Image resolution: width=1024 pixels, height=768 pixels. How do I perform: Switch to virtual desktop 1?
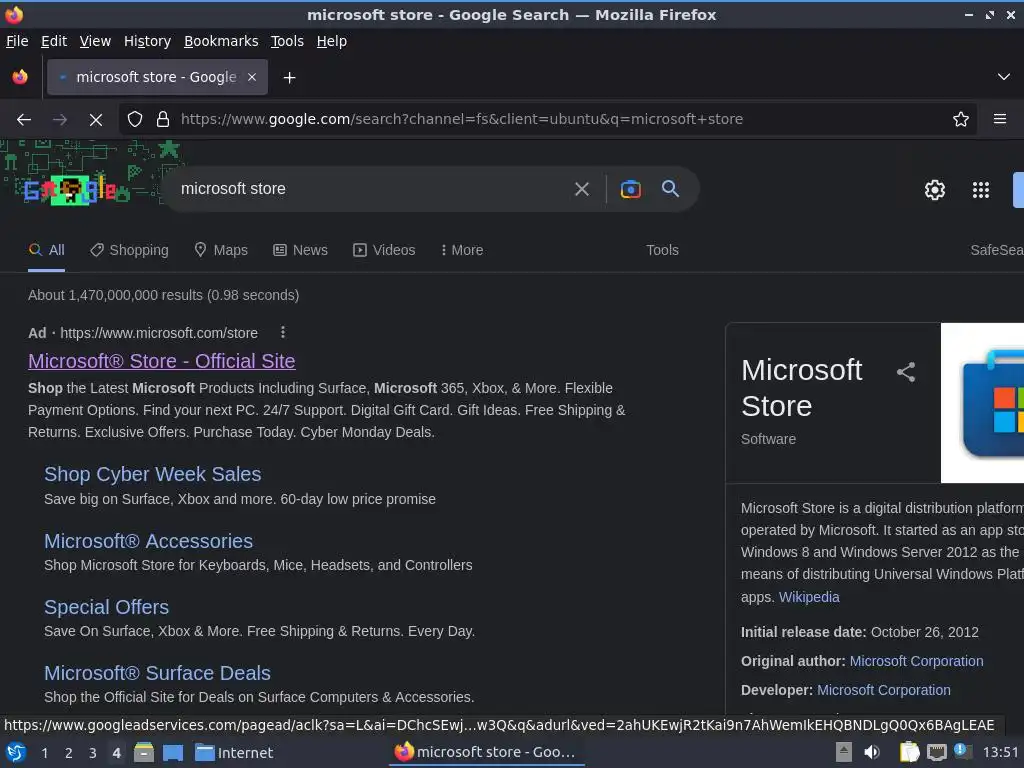click(x=44, y=753)
